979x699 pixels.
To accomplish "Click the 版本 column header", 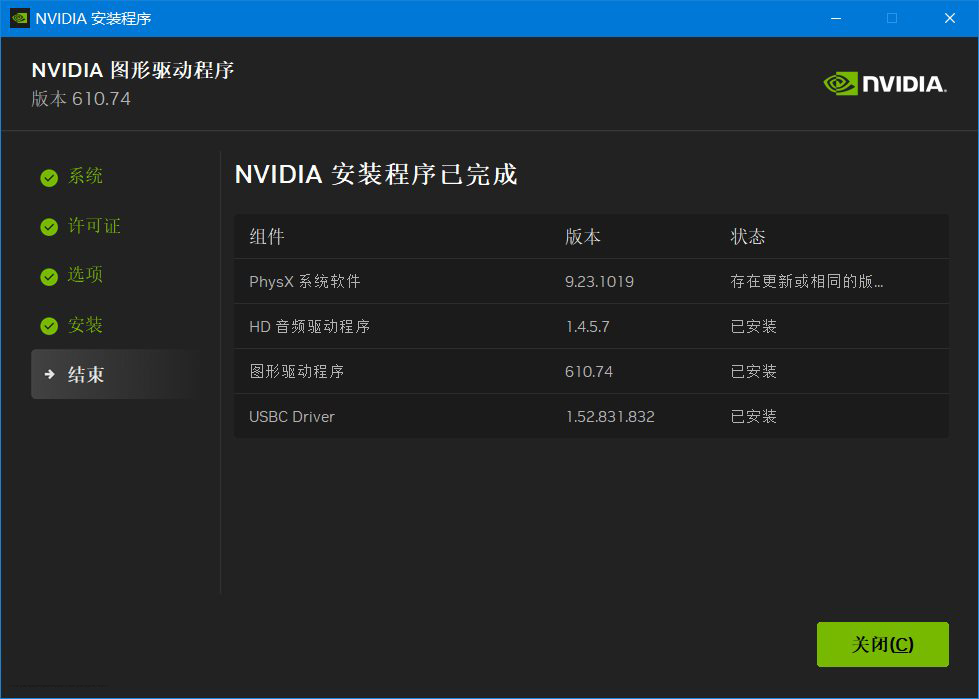I will [583, 237].
